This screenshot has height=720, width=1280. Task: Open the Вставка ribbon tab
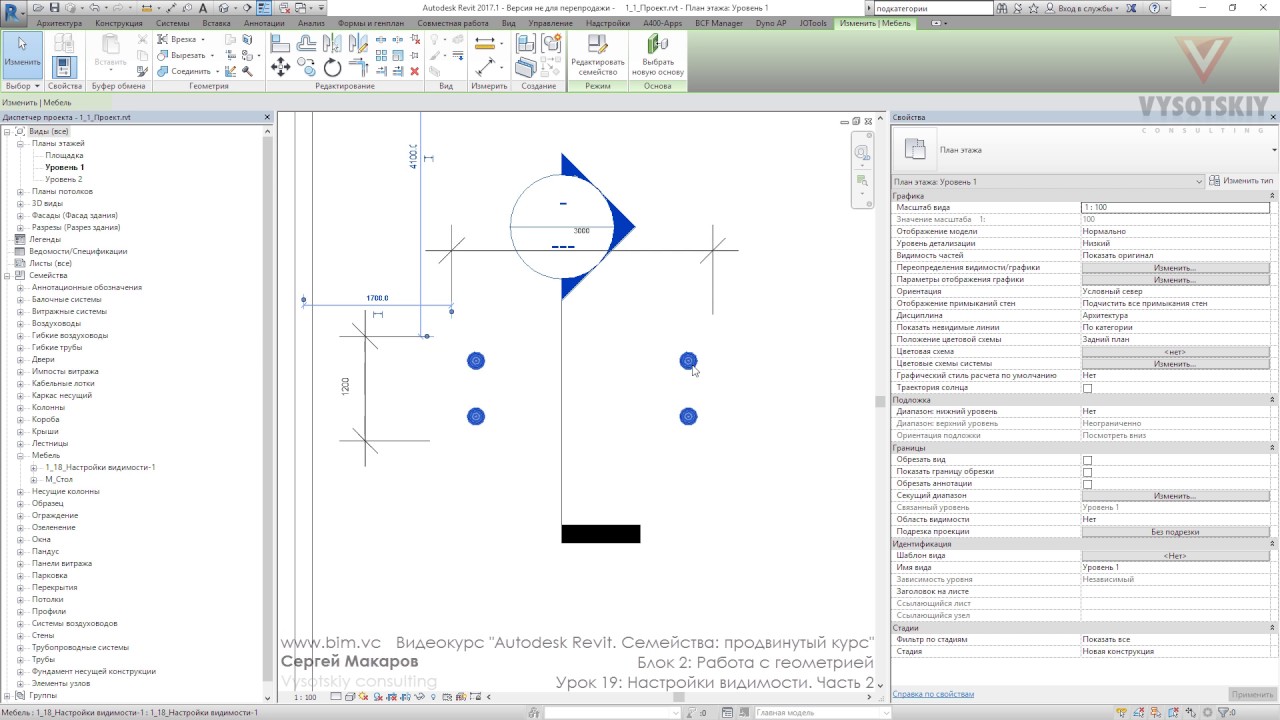point(216,23)
